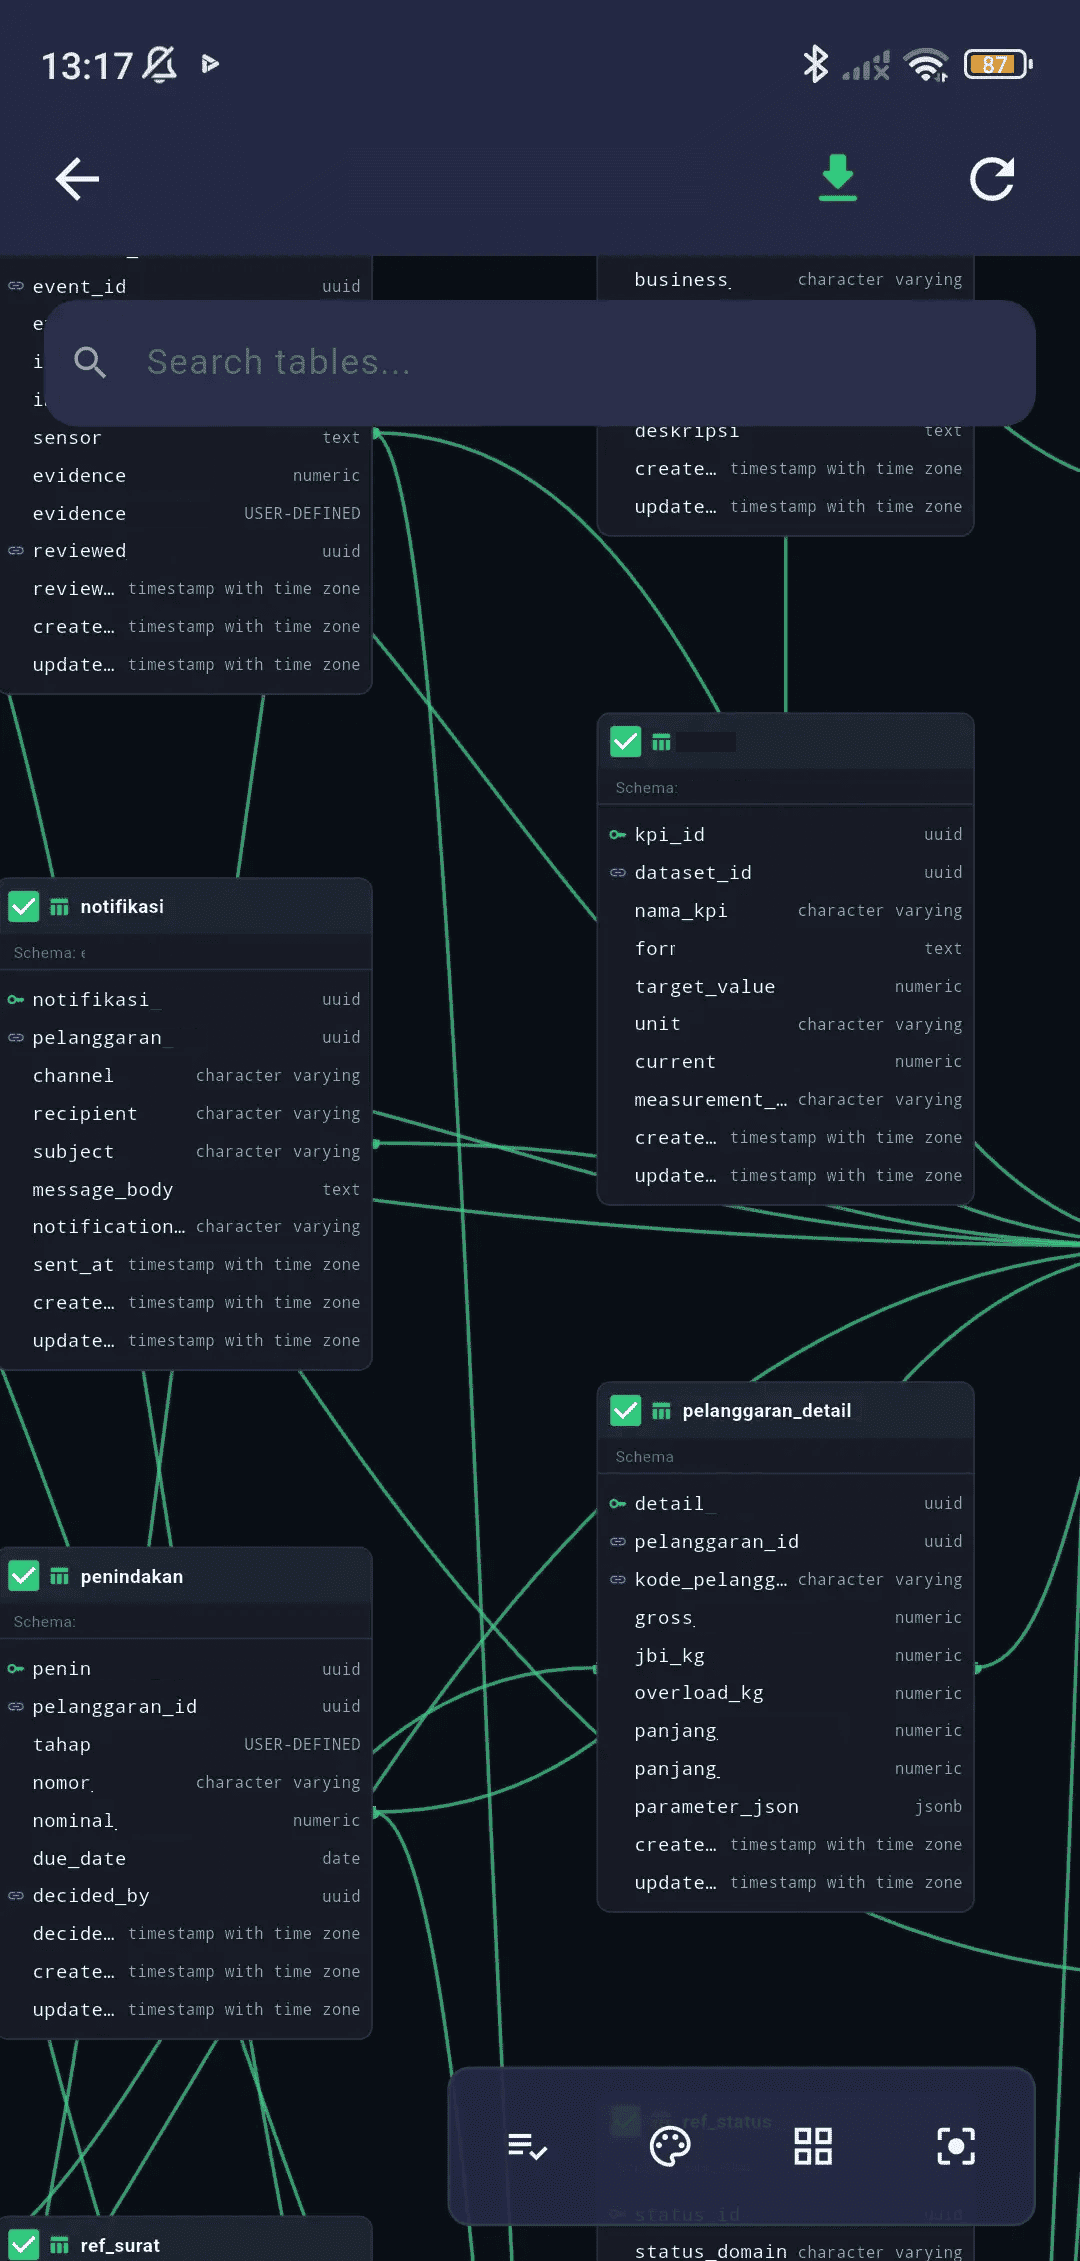
Task: Refresh the diagram with reload icon
Action: click(x=992, y=179)
